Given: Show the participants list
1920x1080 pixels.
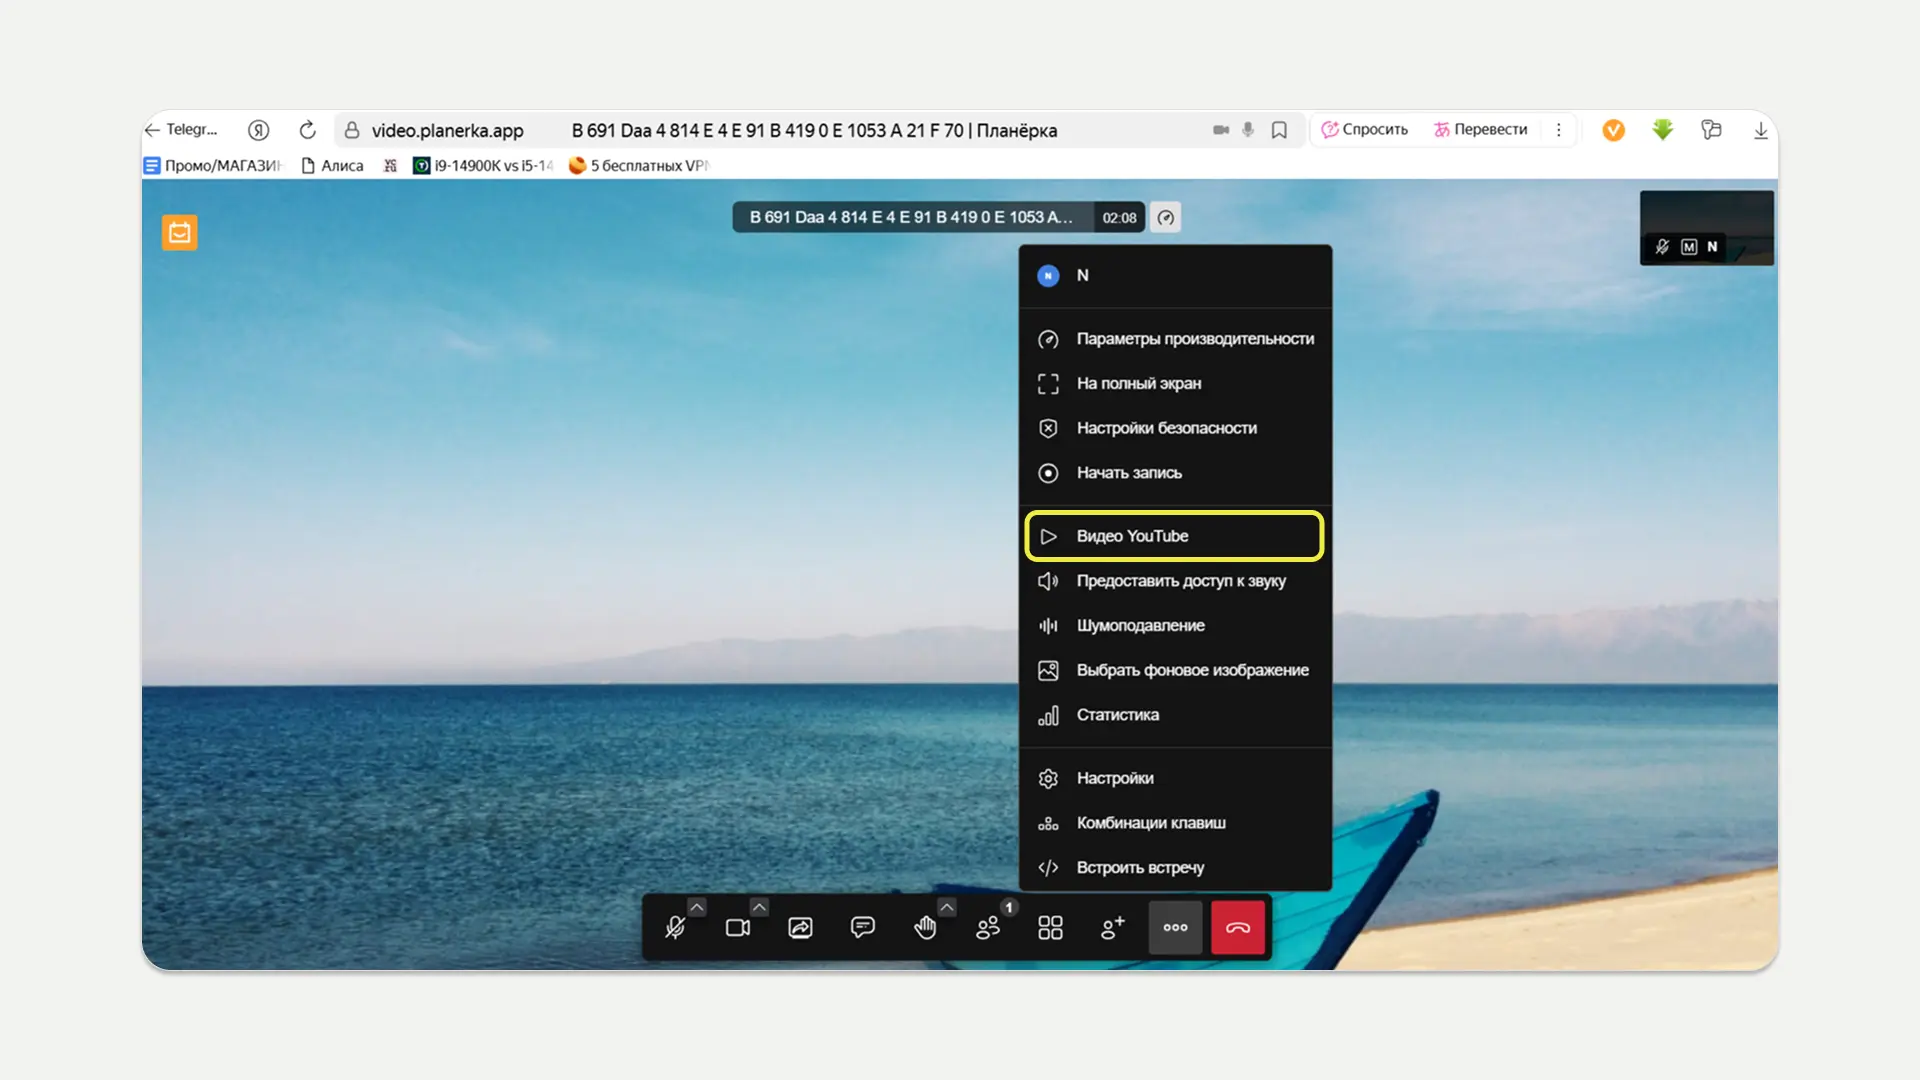Looking at the screenshot, I should click(x=988, y=928).
